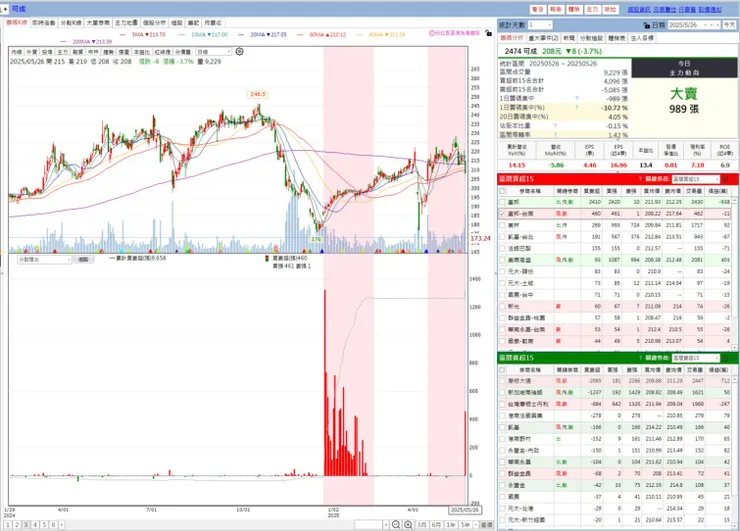Click the 2025/05/26 date marker on chart axis
Viewport: 740px width, 531px height.
pos(464,510)
